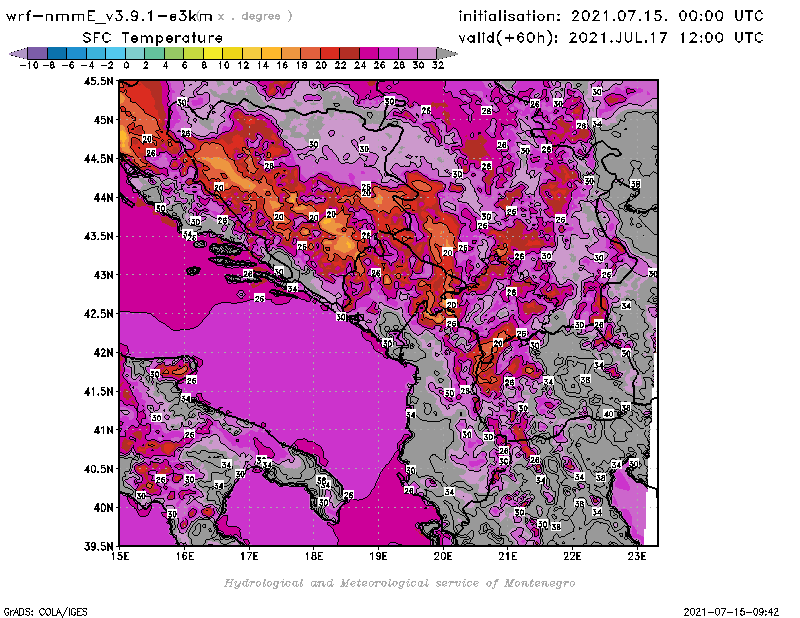This screenshot has height=618, width=800.
Task: Click the '19E' longitude label
Action: pyautogui.click(x=378, y=556)
